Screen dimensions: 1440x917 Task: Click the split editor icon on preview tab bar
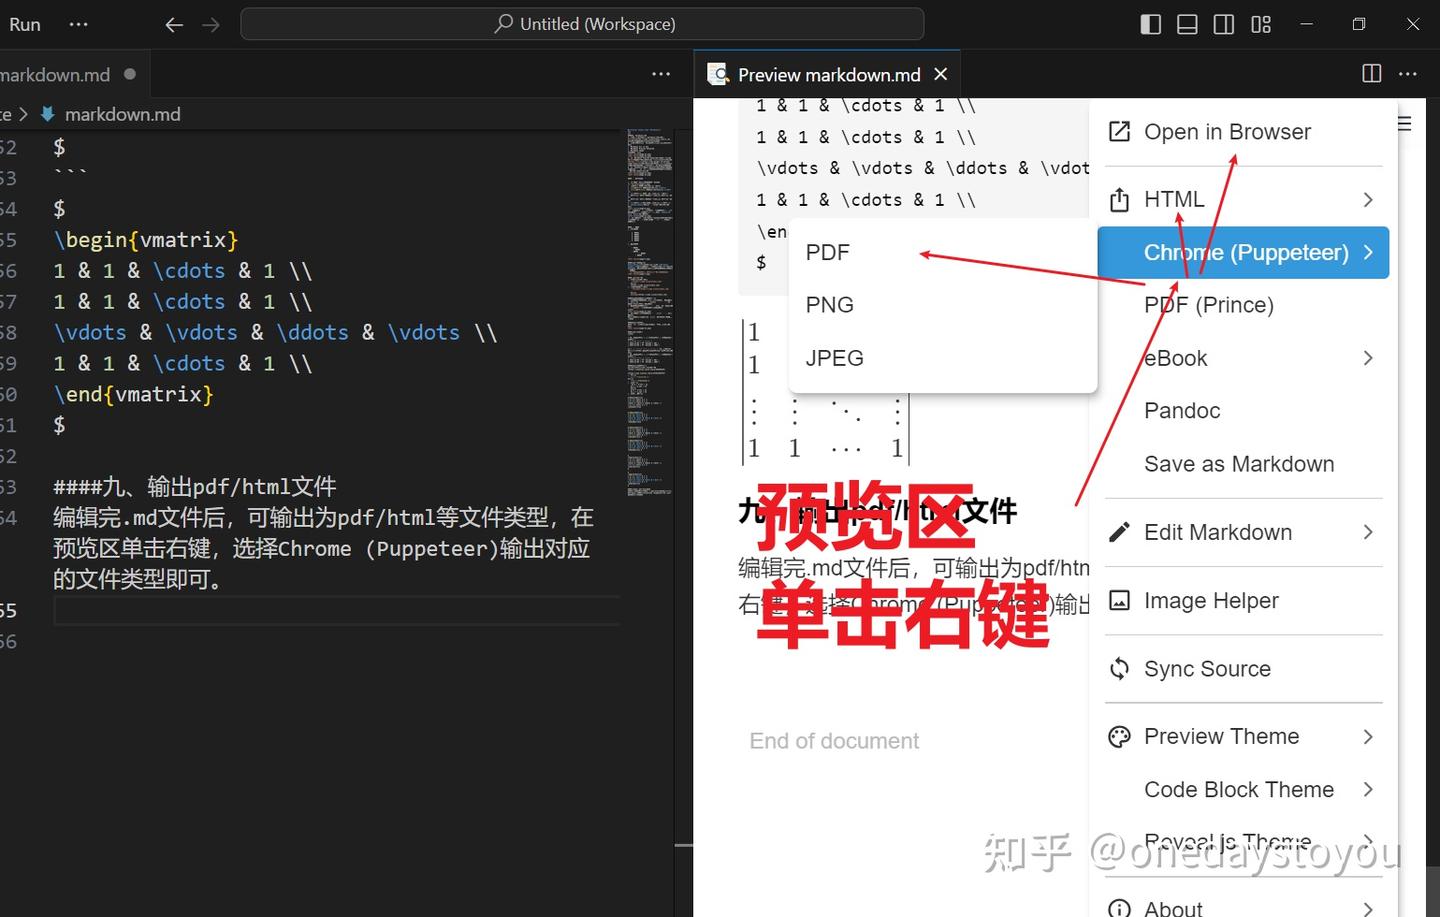[x=1369, y=73]
